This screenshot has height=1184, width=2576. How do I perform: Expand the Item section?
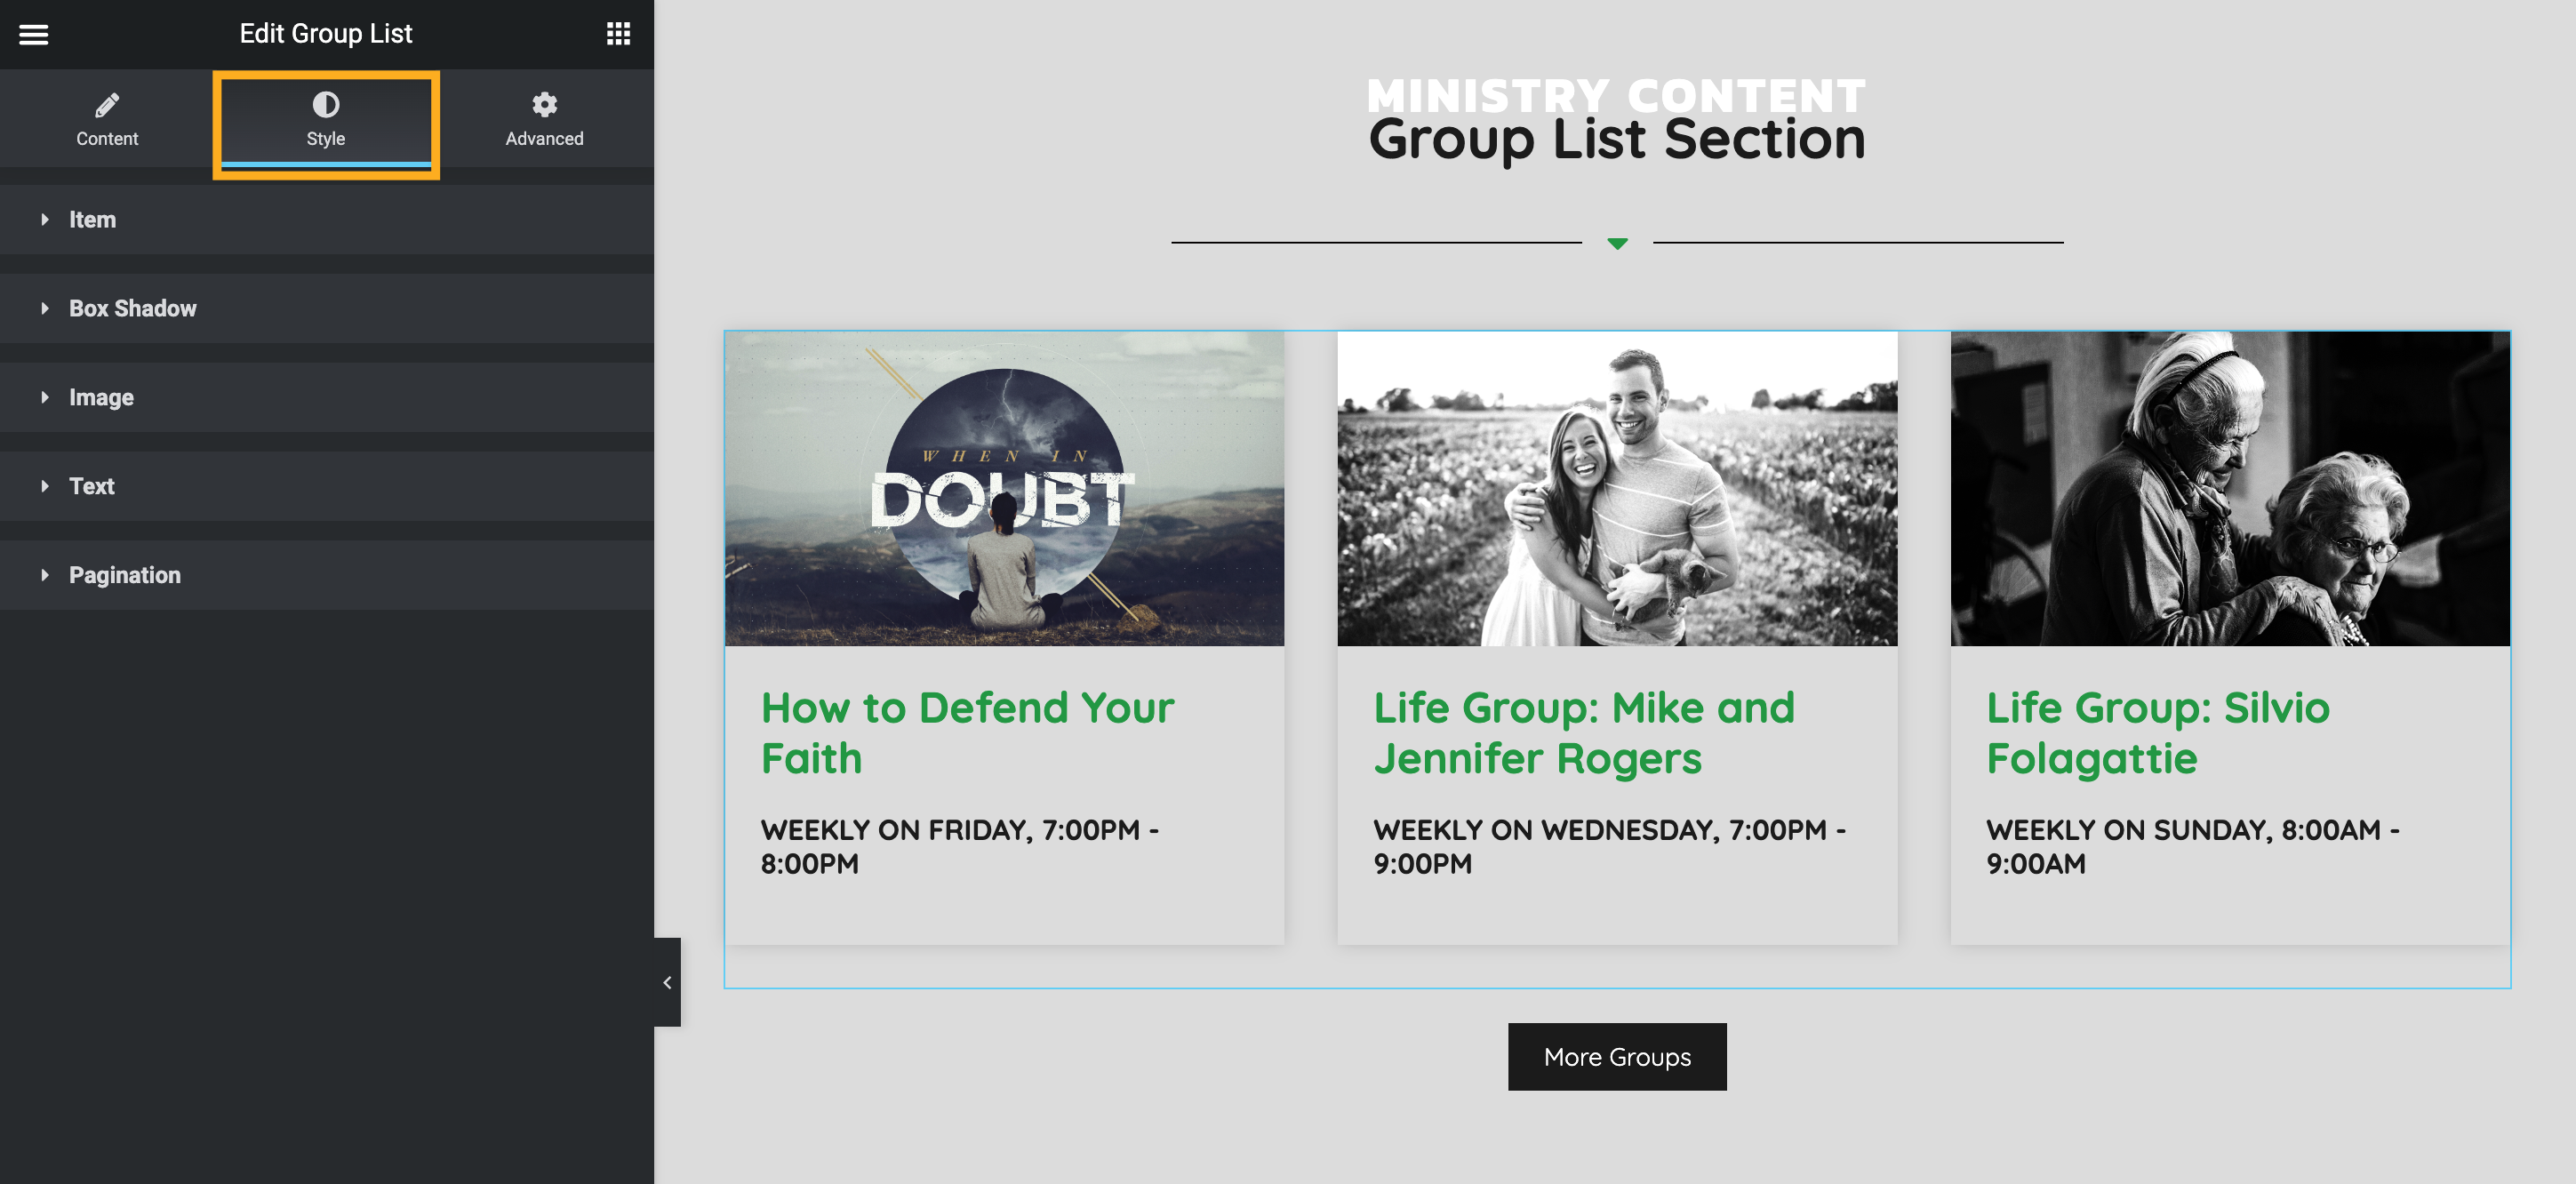pos(327,219)
